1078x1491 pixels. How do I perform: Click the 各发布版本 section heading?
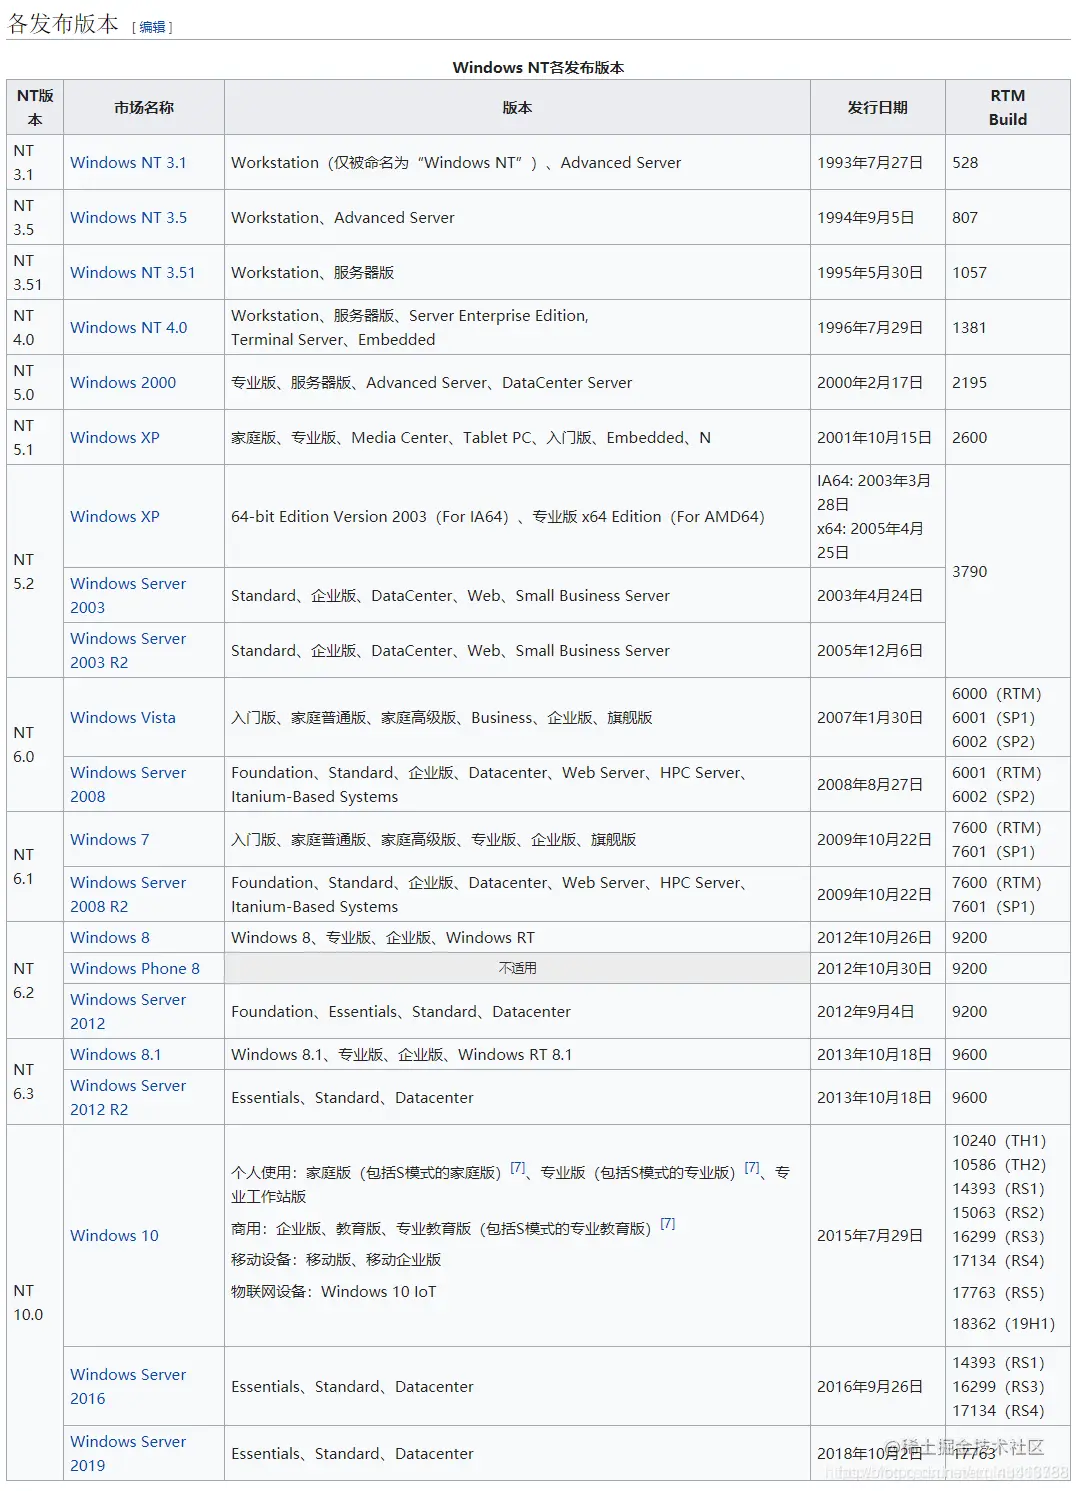[x=63, y=23]
